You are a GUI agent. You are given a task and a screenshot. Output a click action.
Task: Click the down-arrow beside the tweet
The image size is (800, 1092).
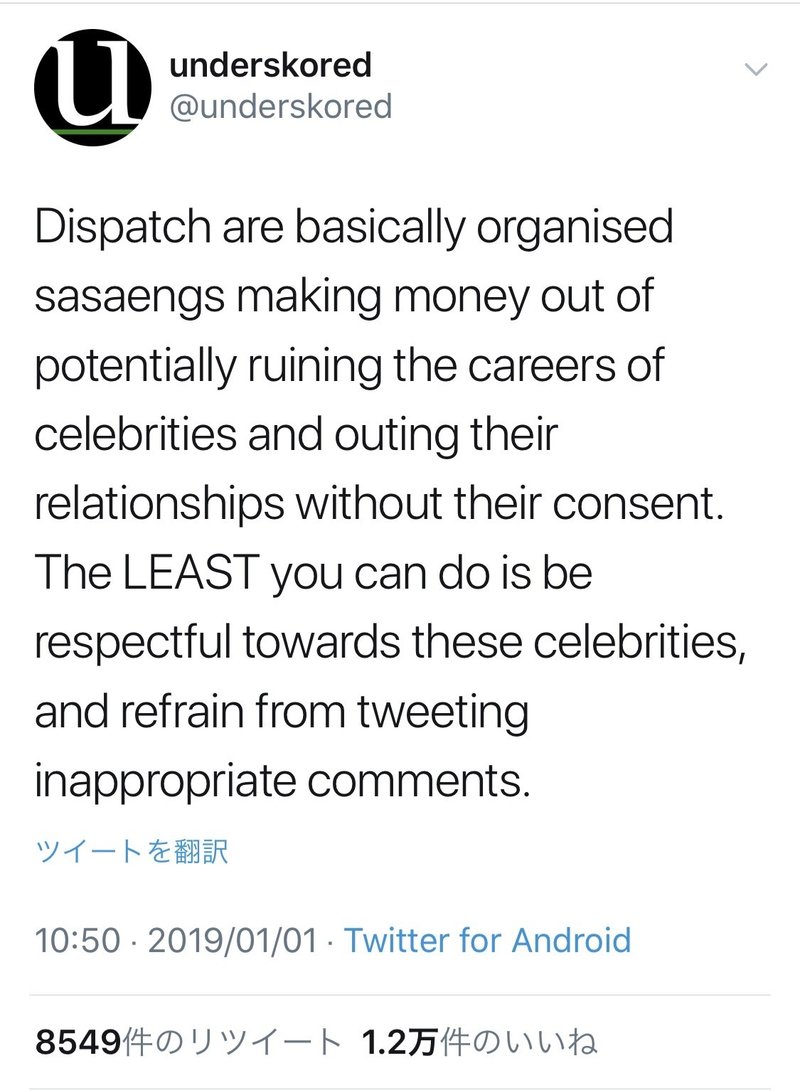click(x=757, y=68)
